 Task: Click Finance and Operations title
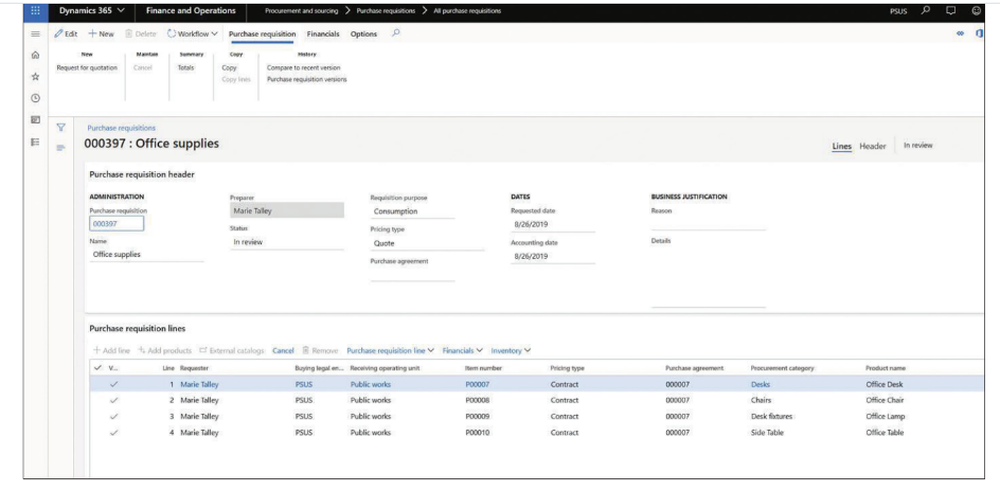click(191, 11)
